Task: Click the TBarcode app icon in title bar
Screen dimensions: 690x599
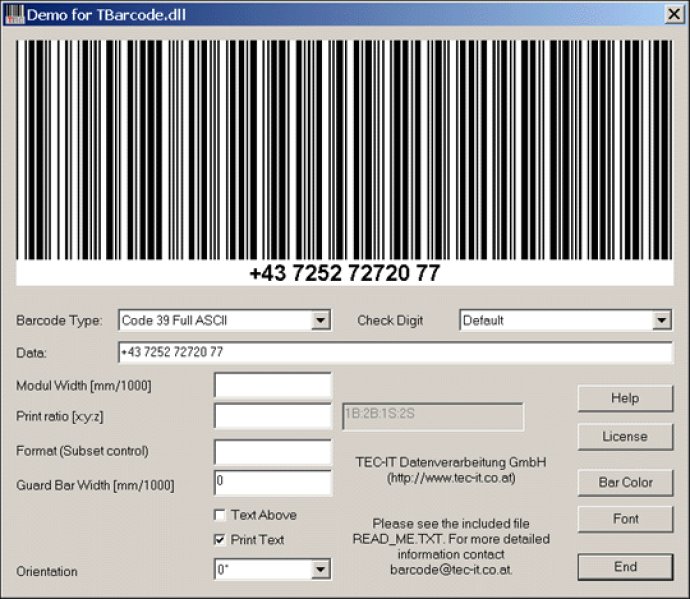Action: tap(14, 14)
